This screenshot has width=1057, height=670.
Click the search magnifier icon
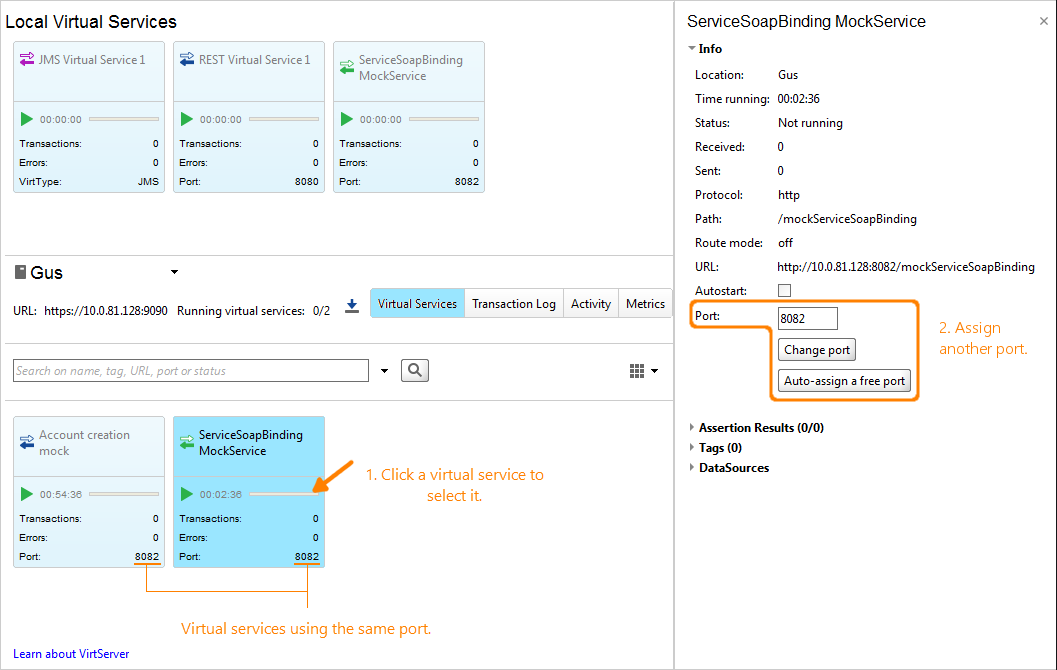pyautogui.click(x=414, y=370)
